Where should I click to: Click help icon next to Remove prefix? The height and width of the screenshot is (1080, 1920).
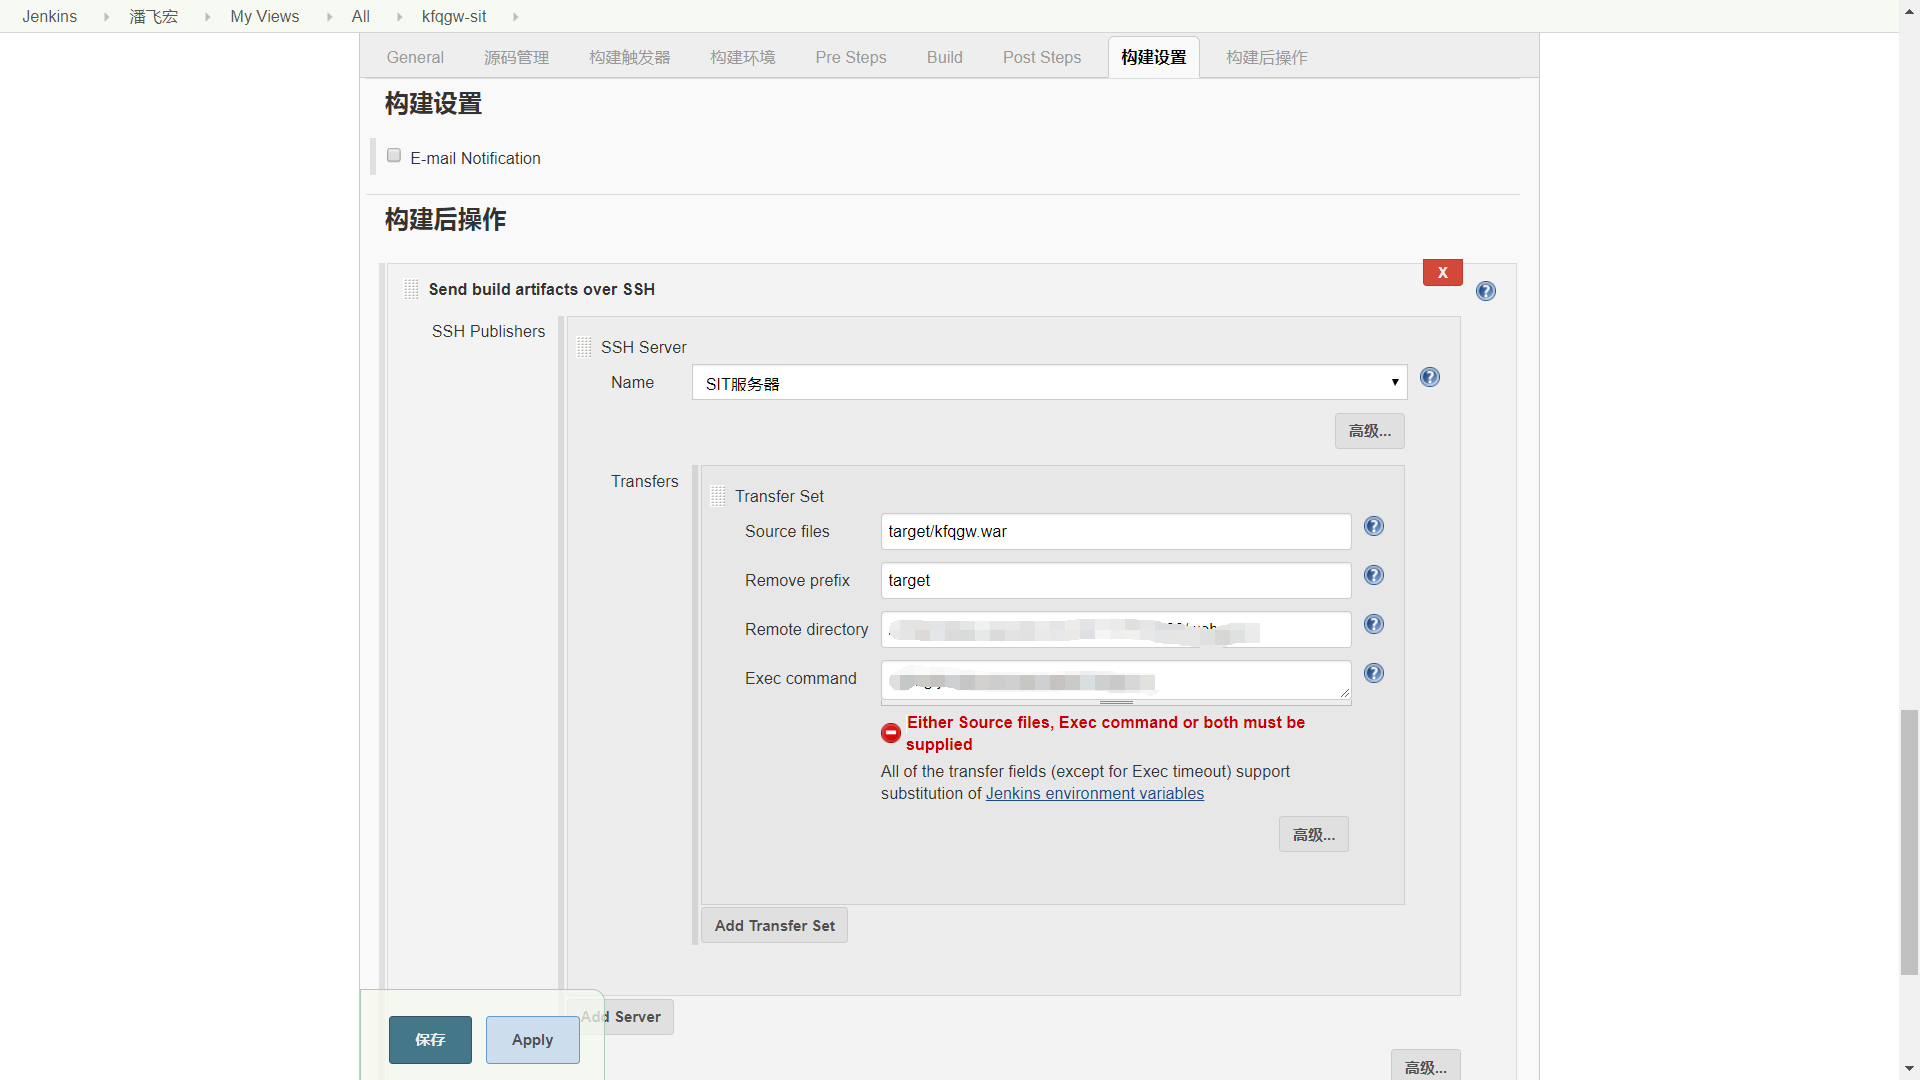1374,575
